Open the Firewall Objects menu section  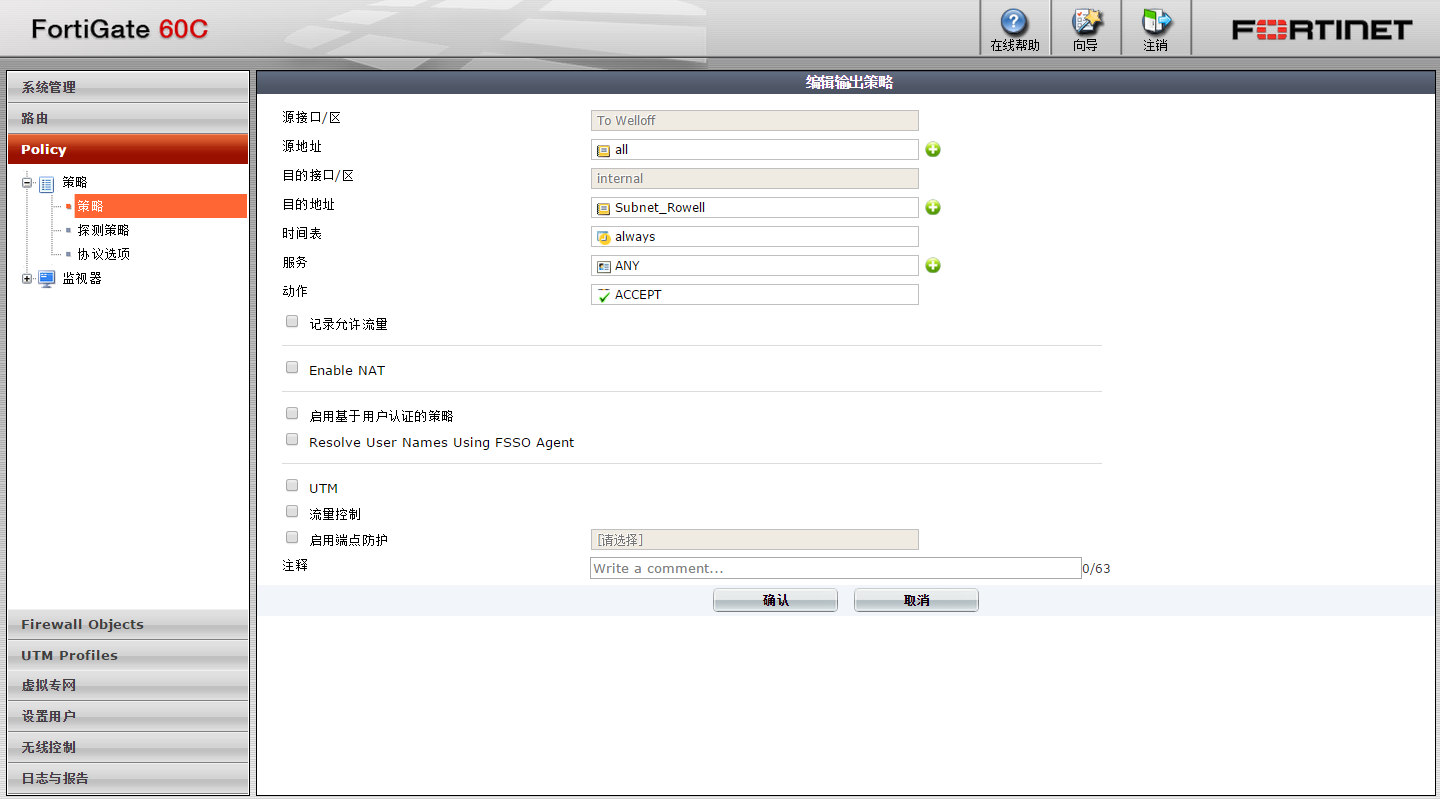[128, 624]
